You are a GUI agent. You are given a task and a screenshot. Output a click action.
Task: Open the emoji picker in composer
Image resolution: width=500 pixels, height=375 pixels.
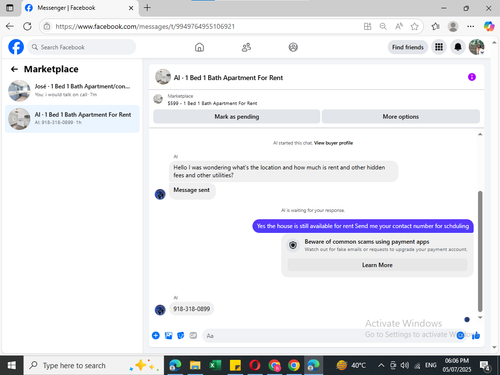pyautogui.click(x=460, y=335)
